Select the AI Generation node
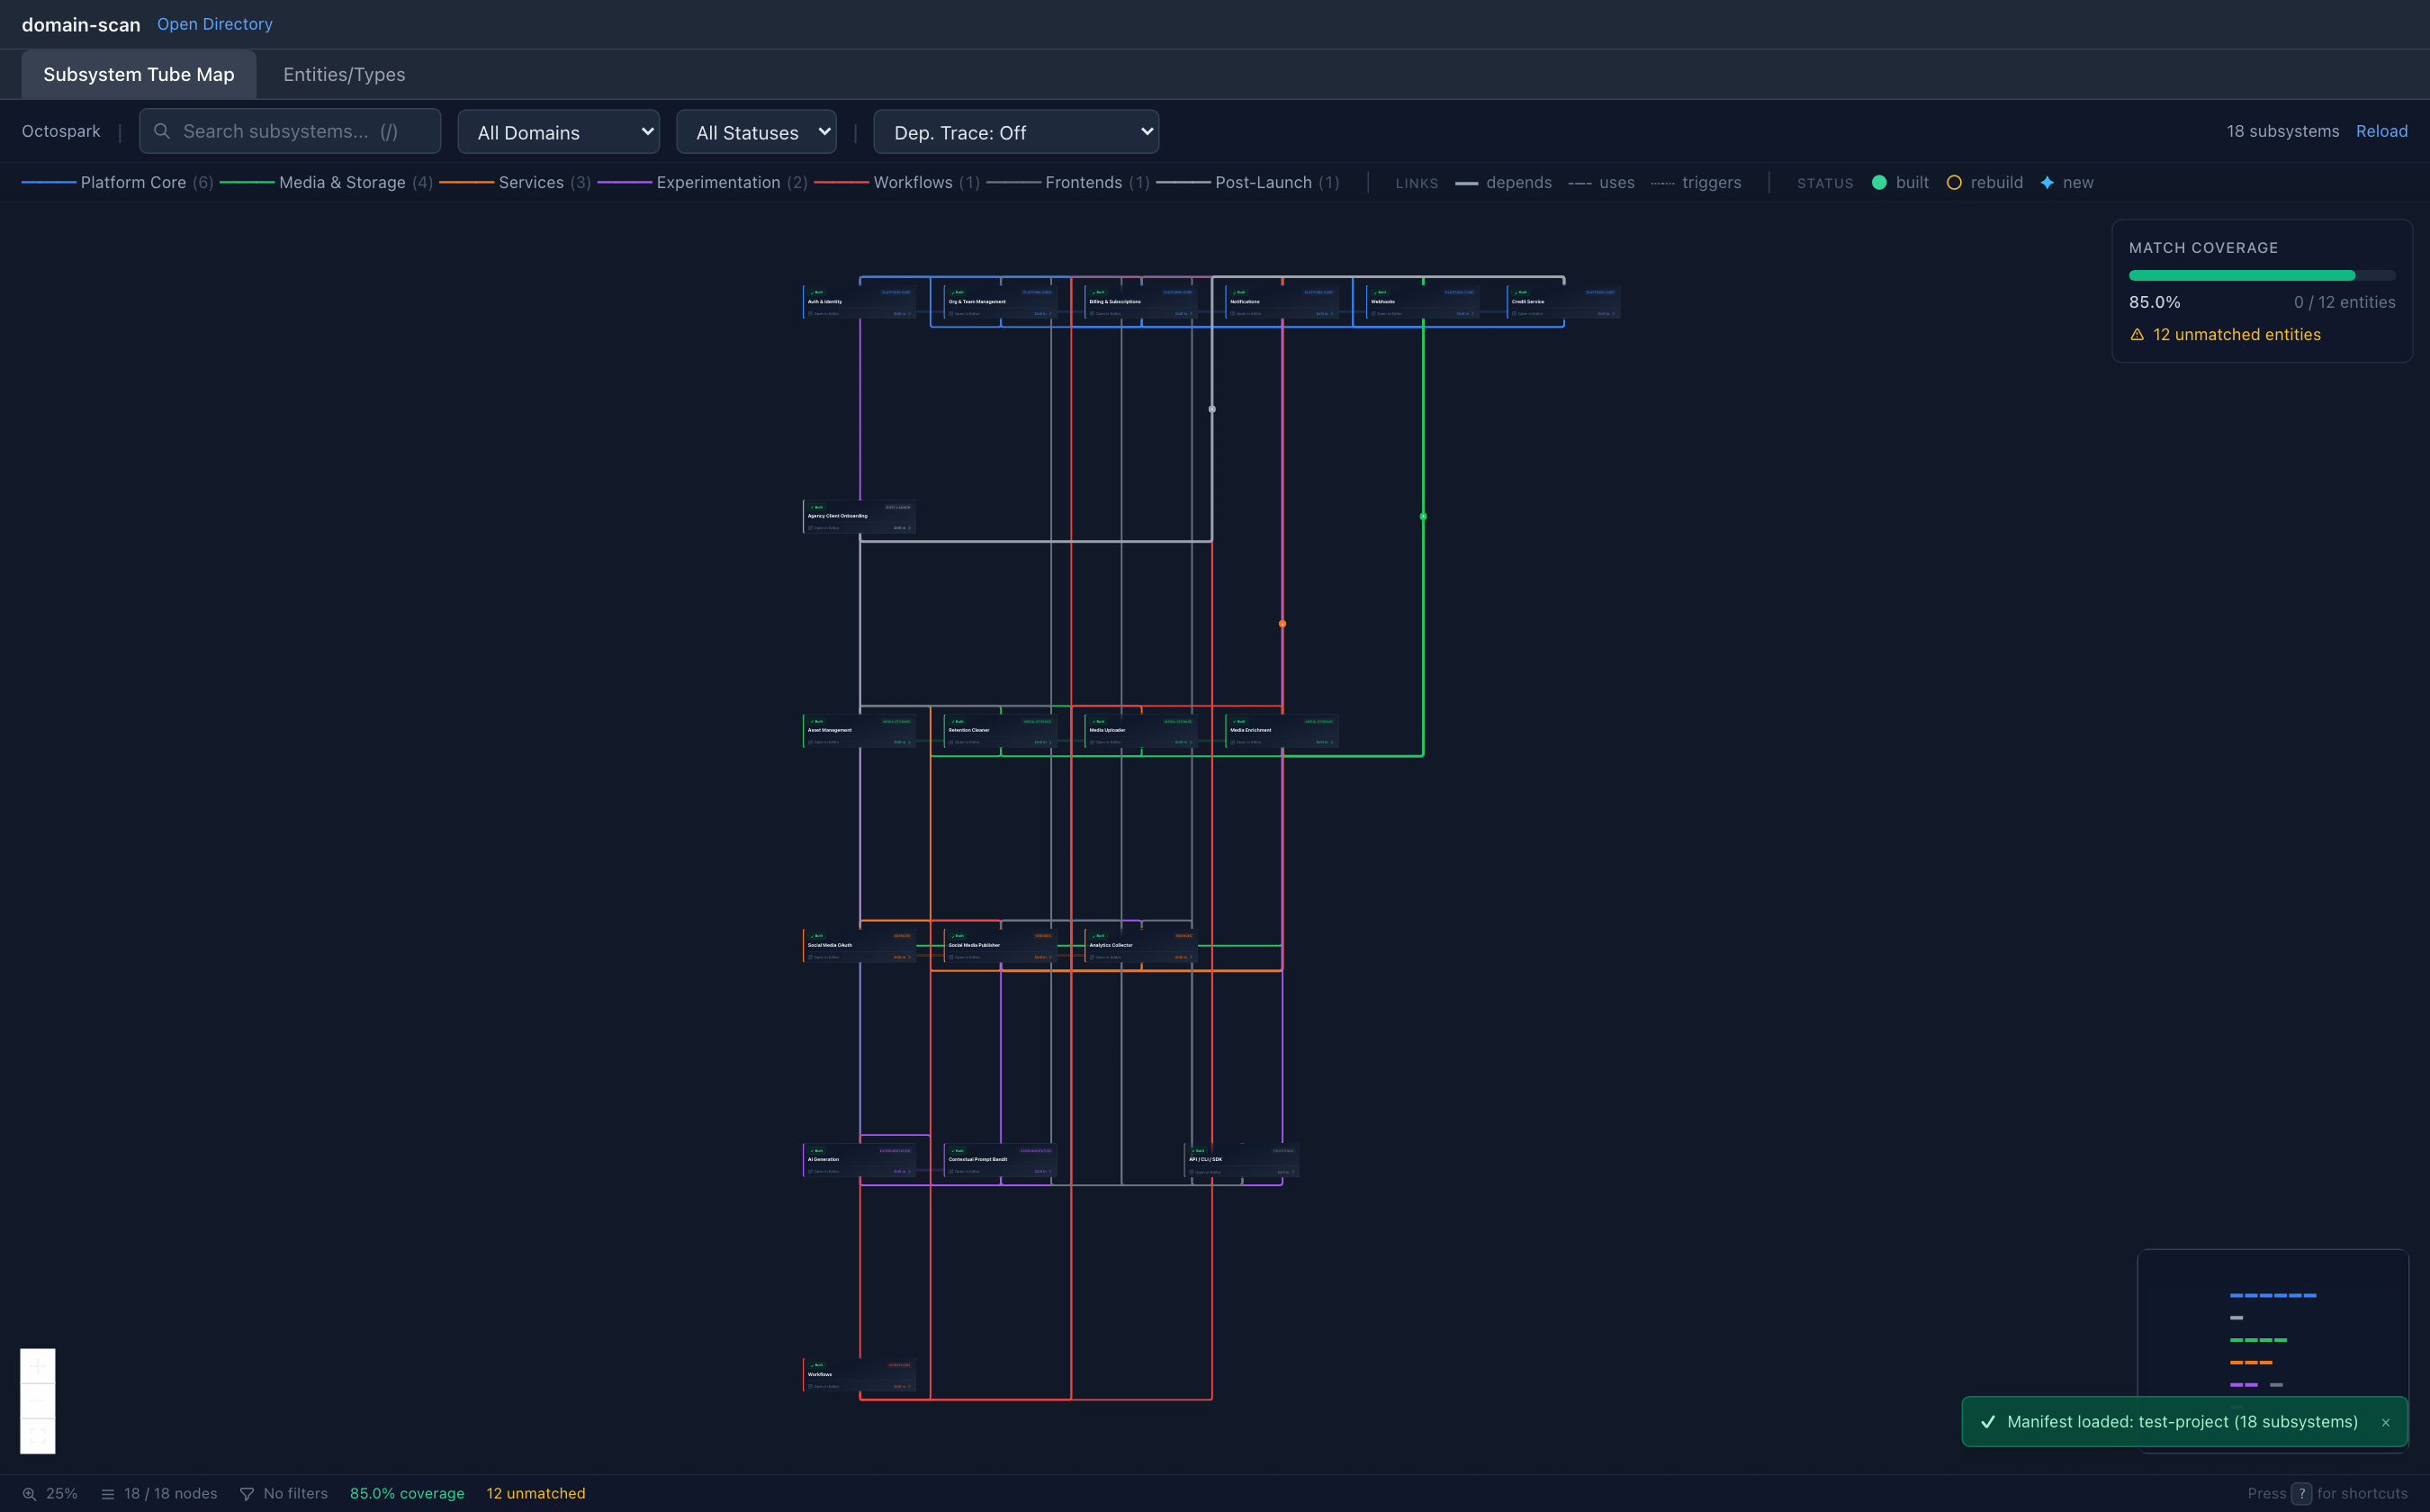 [860, 1160]
